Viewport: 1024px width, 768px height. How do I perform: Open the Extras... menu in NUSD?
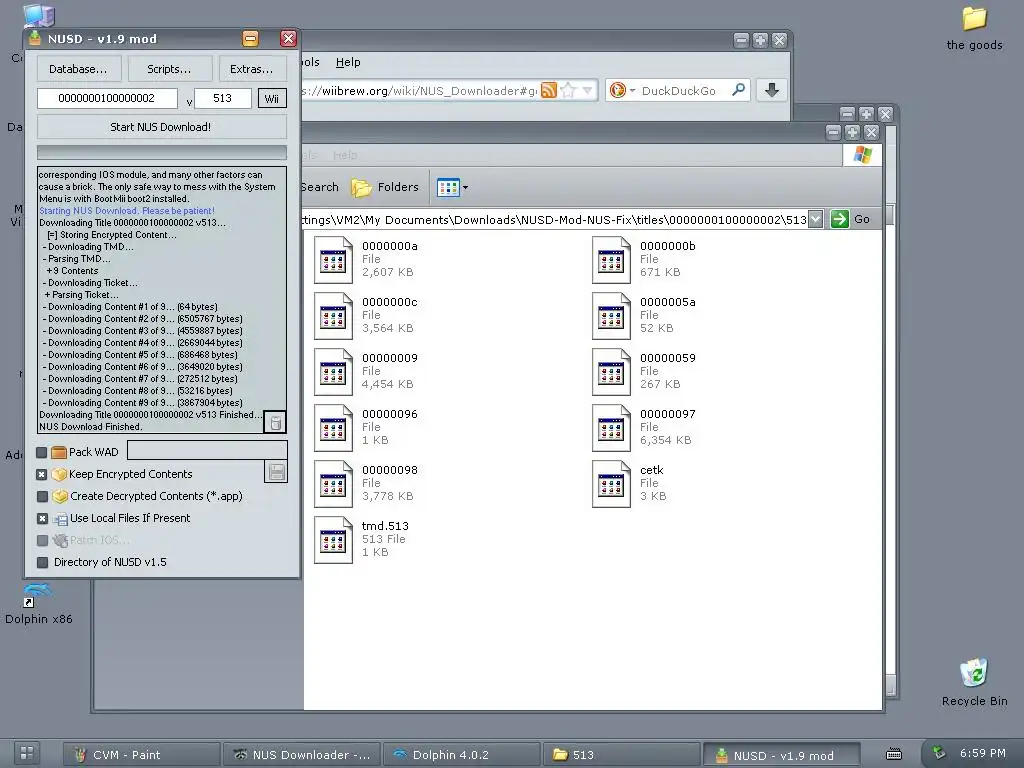[251, 69]
